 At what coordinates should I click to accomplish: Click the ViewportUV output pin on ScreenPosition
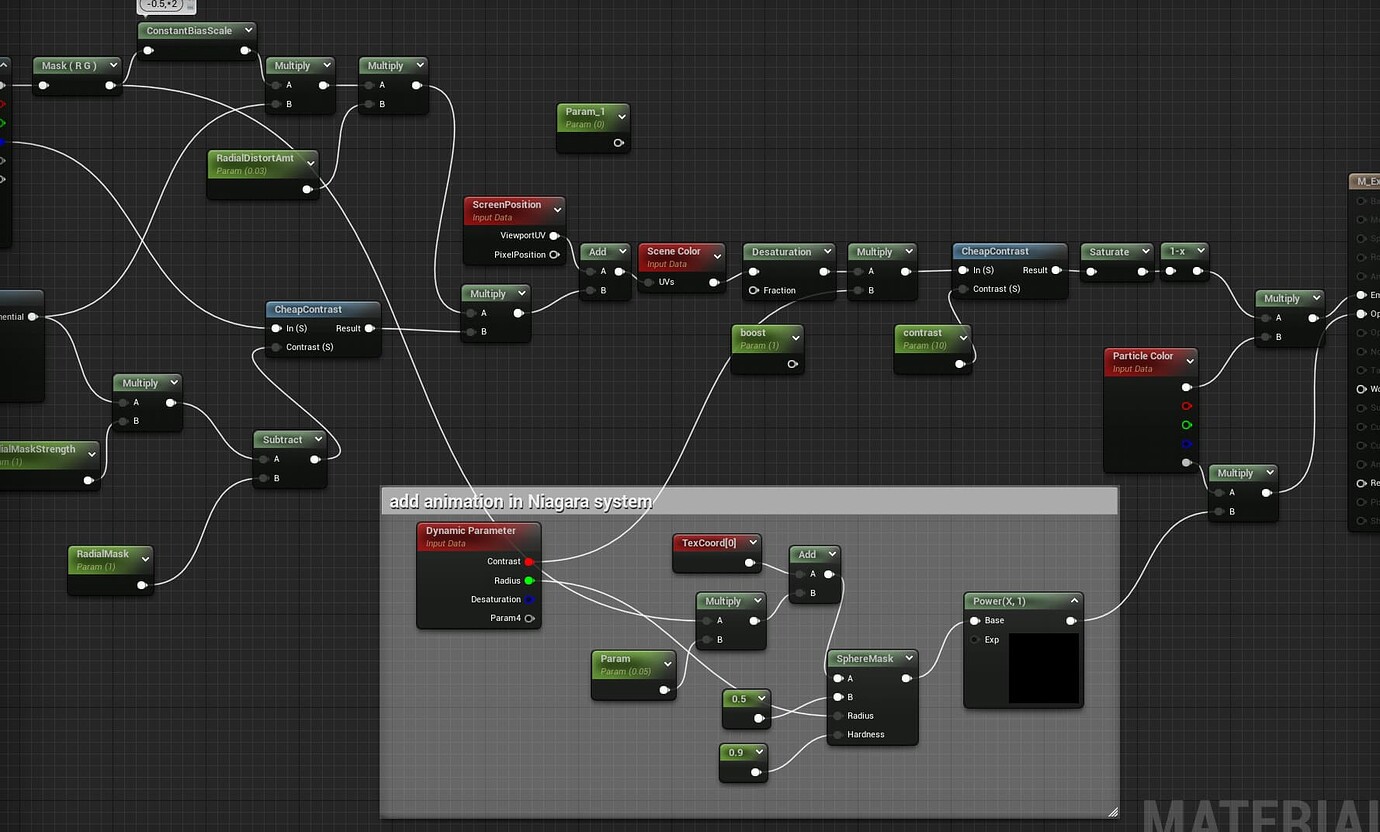(x=554, y=236)
